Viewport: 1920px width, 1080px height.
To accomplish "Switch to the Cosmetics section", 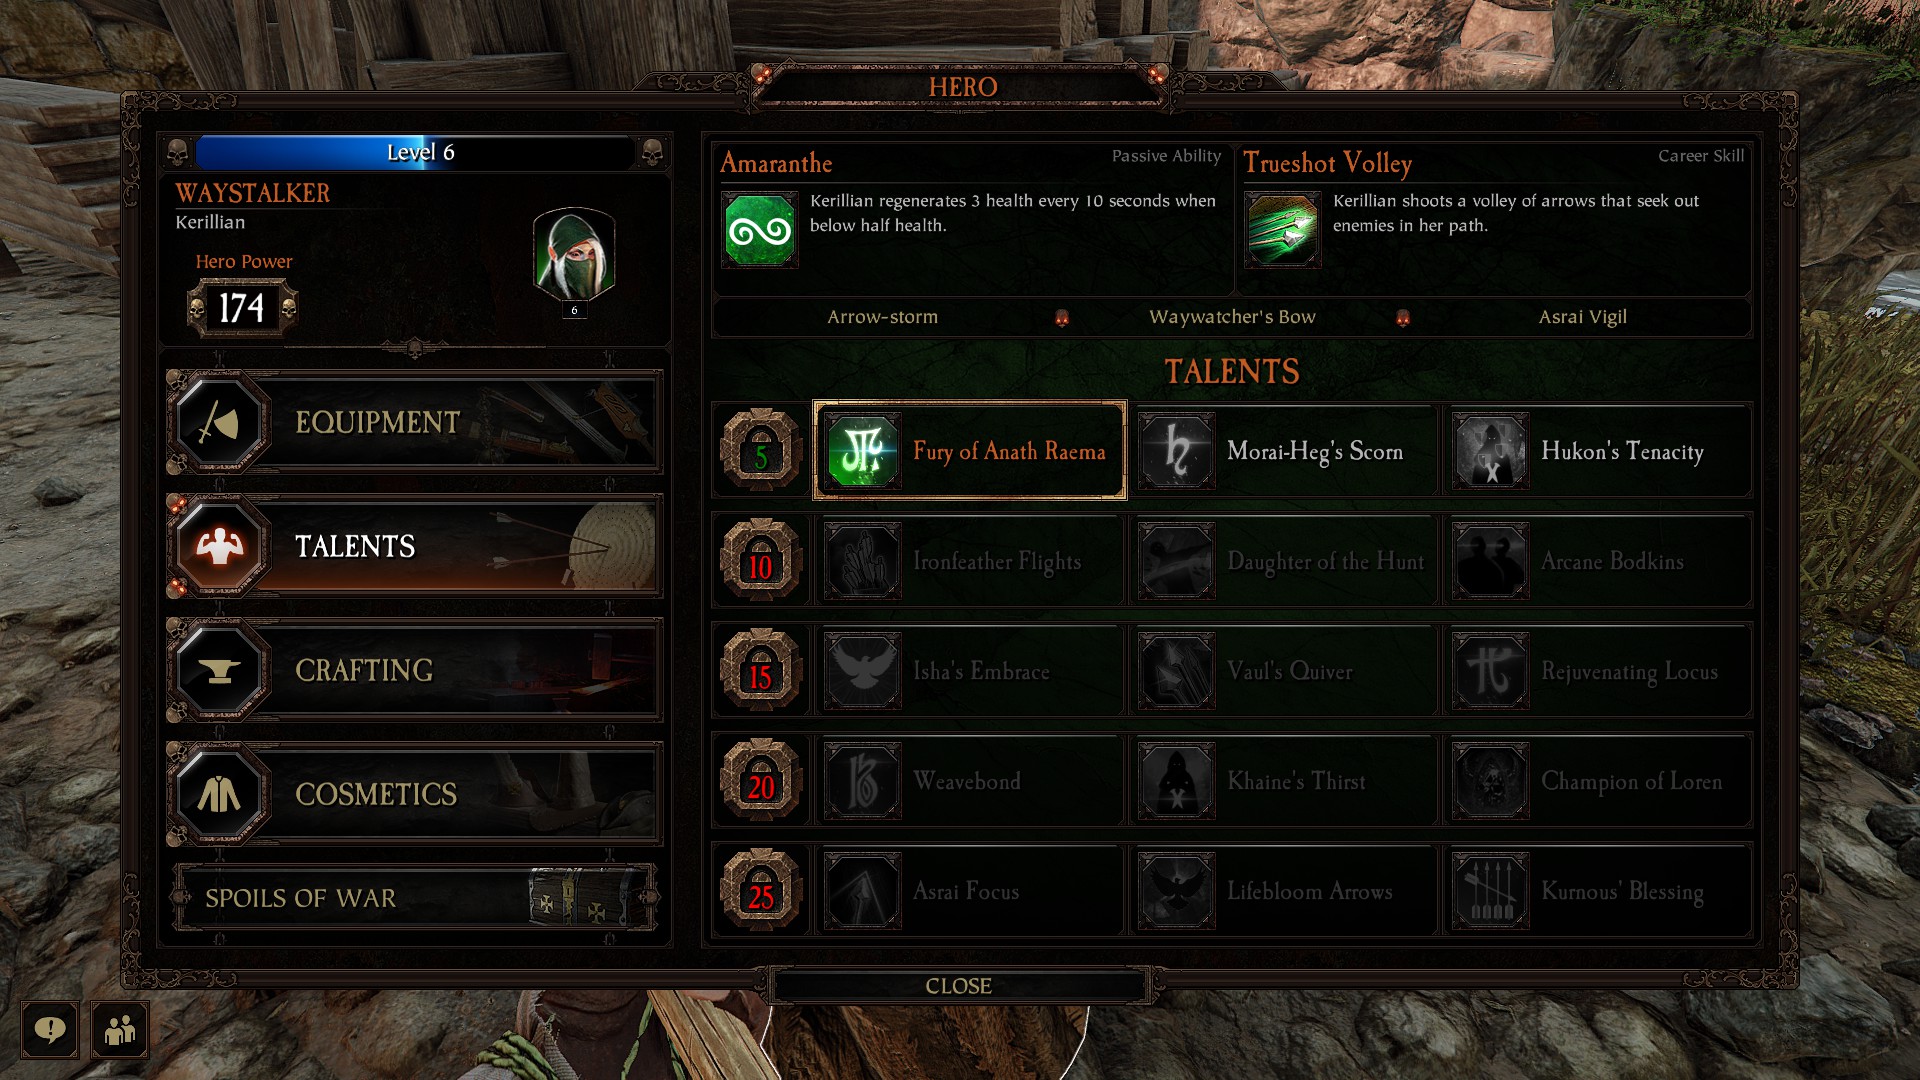I will 414,794.
